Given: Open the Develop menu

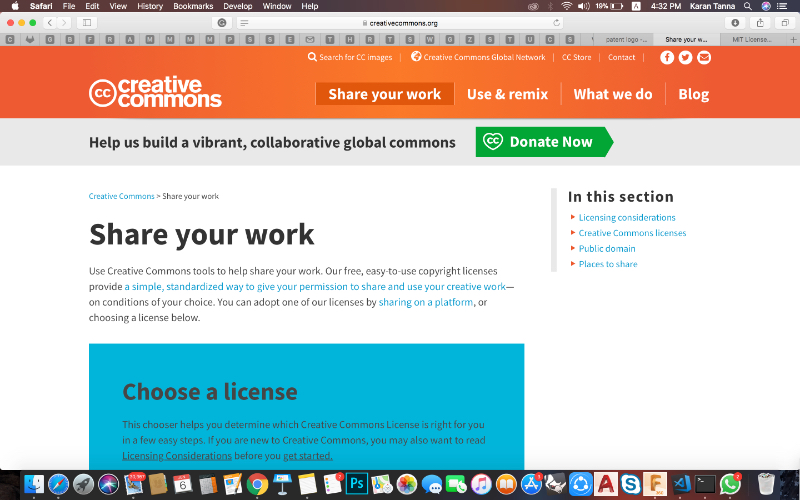Looking at the screenshot, I should point(238,6).
